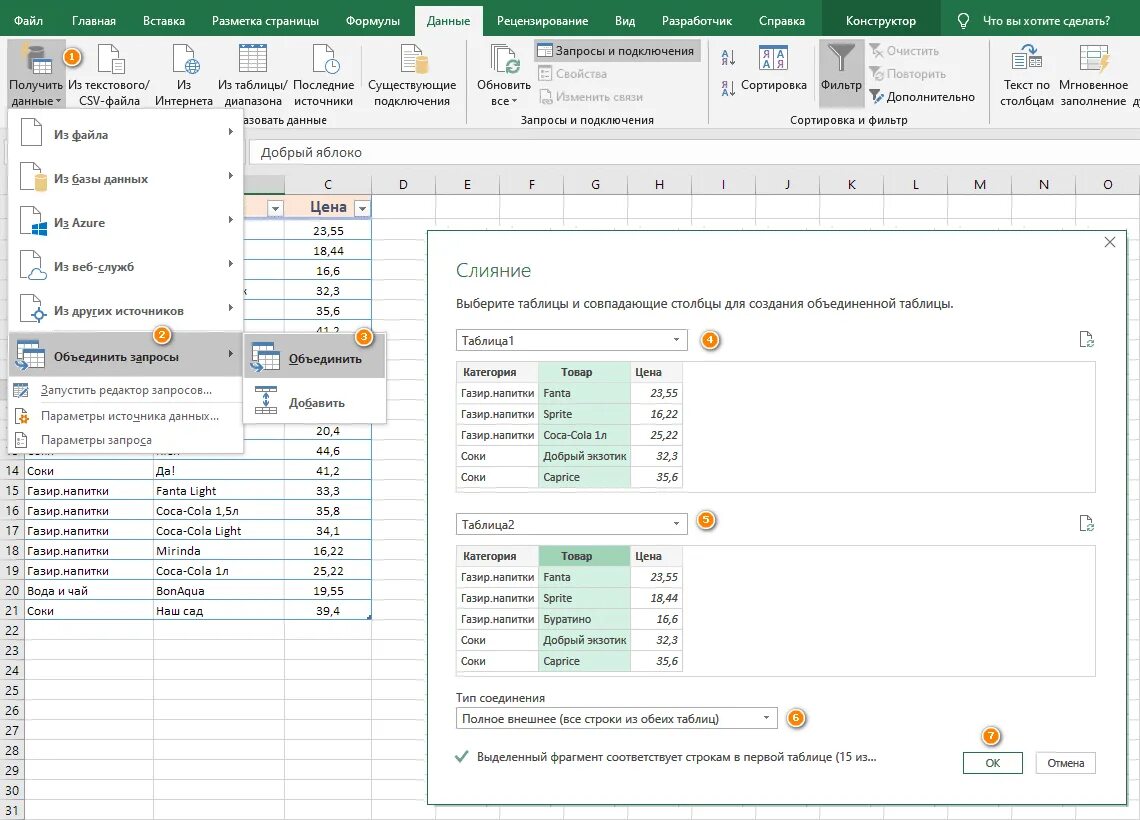The image size is (1140, 820).
Task: Choose Из таблицы/диапазона import
Action: [252, 74]
